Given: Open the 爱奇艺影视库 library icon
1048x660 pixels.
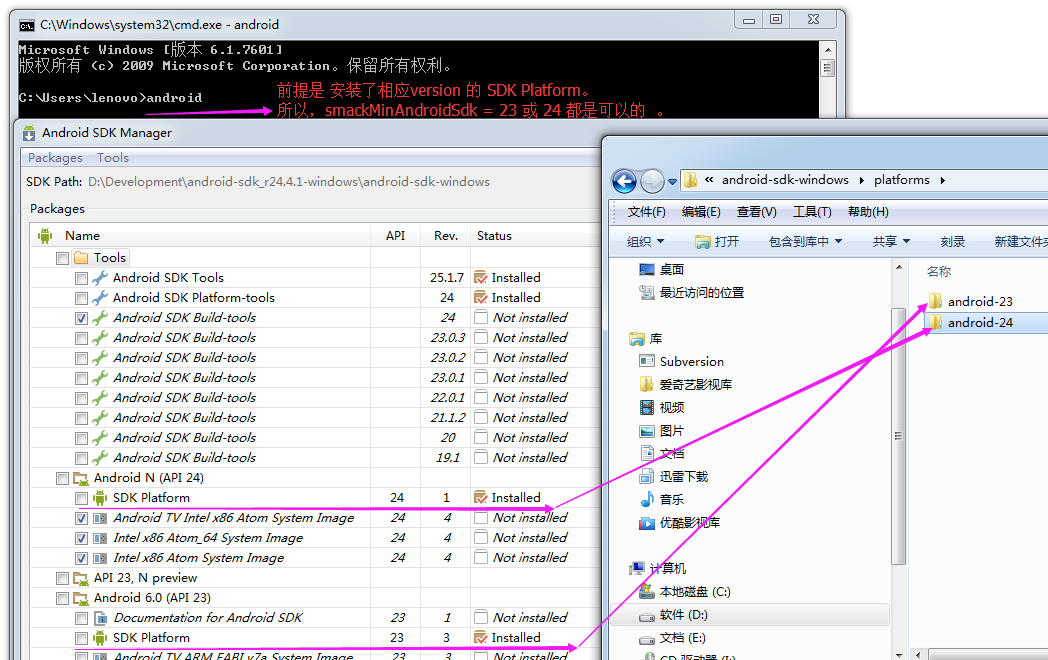Looking at the screenshot, I should click(x=646, y=384).
